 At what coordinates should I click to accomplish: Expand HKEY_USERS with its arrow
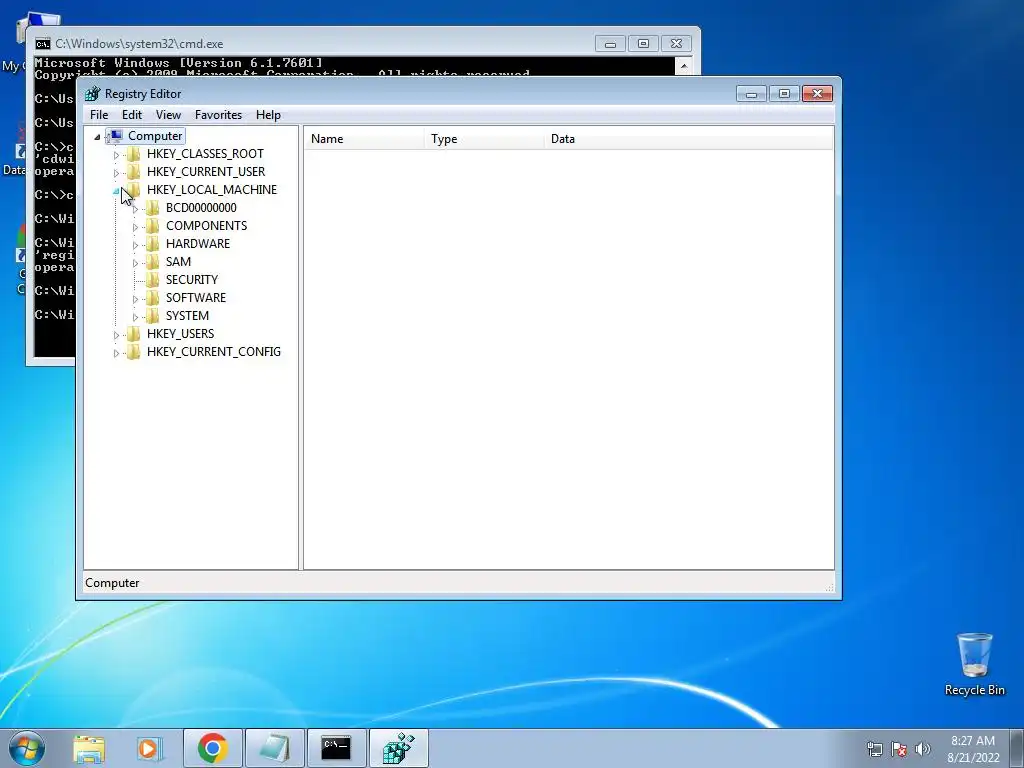click(x=116, y=335)
